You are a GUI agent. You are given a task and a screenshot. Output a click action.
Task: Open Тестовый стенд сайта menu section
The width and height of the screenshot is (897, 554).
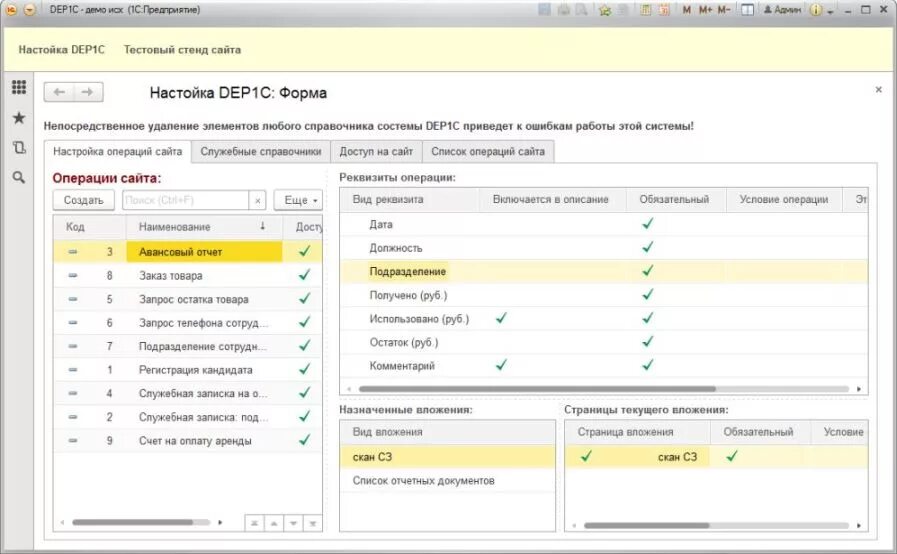click(182, 50)
